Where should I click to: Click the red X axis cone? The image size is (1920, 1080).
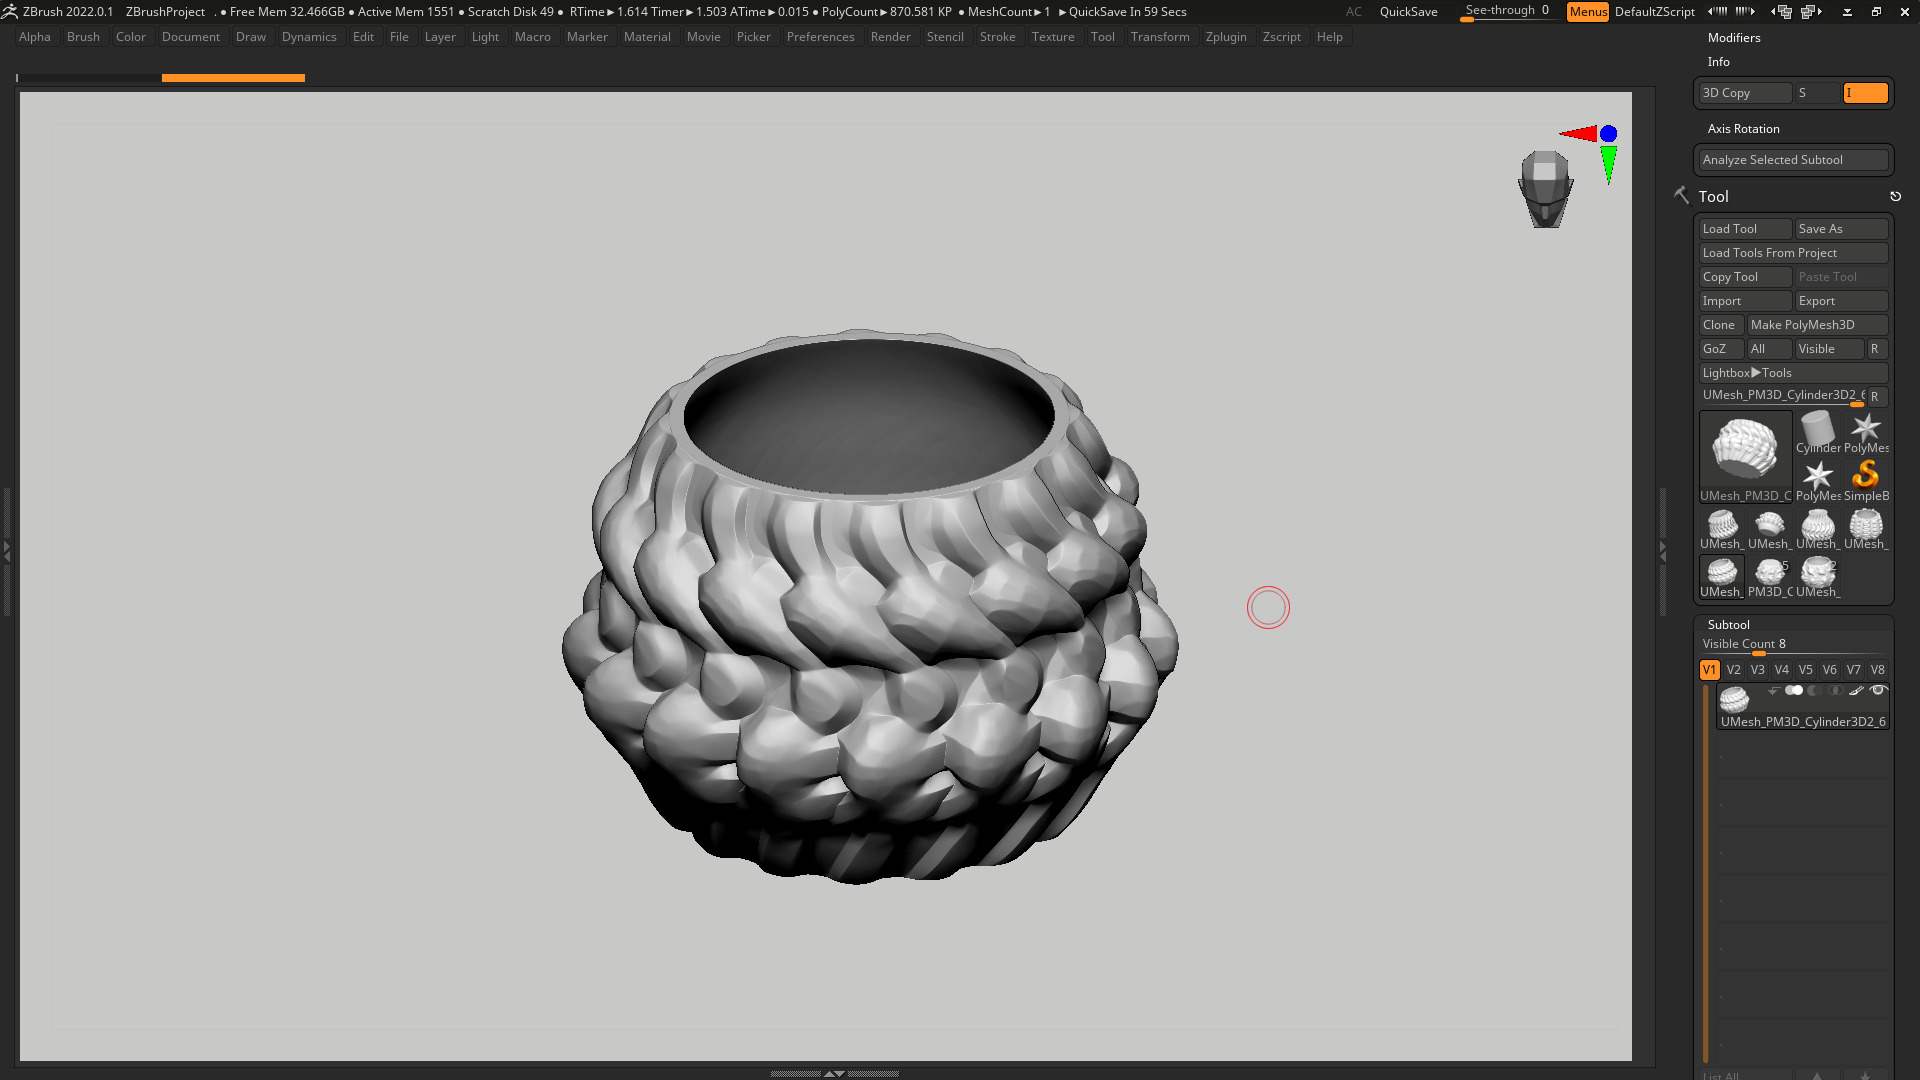tap(1578, 133)
